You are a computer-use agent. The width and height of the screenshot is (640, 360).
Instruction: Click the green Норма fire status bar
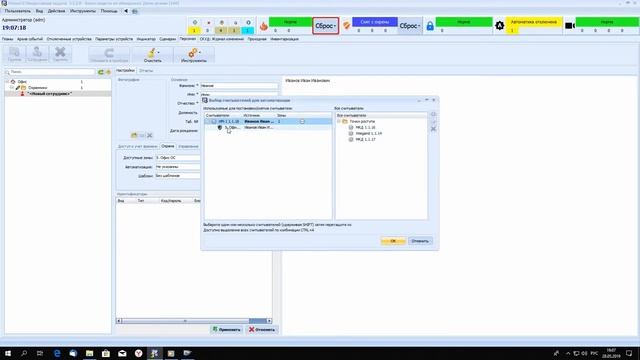coord(290,22)
